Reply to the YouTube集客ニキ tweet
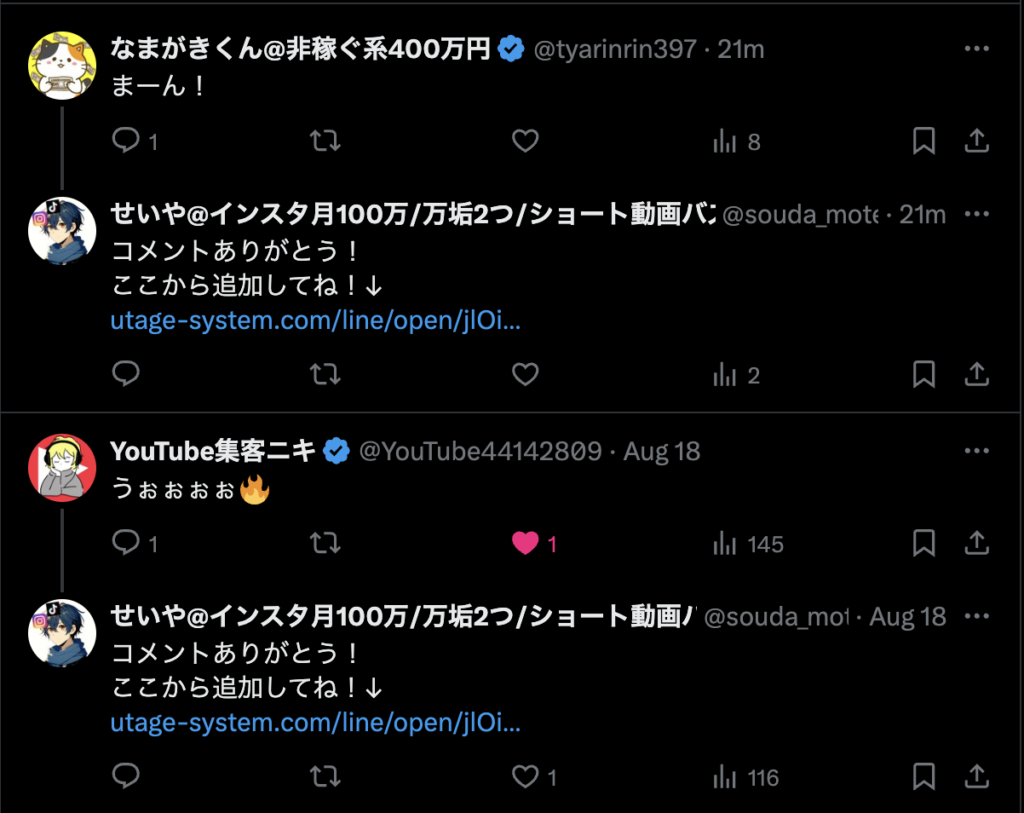Image resolution: width=1024 pixels, height=813 pixels. click(126, 543)
